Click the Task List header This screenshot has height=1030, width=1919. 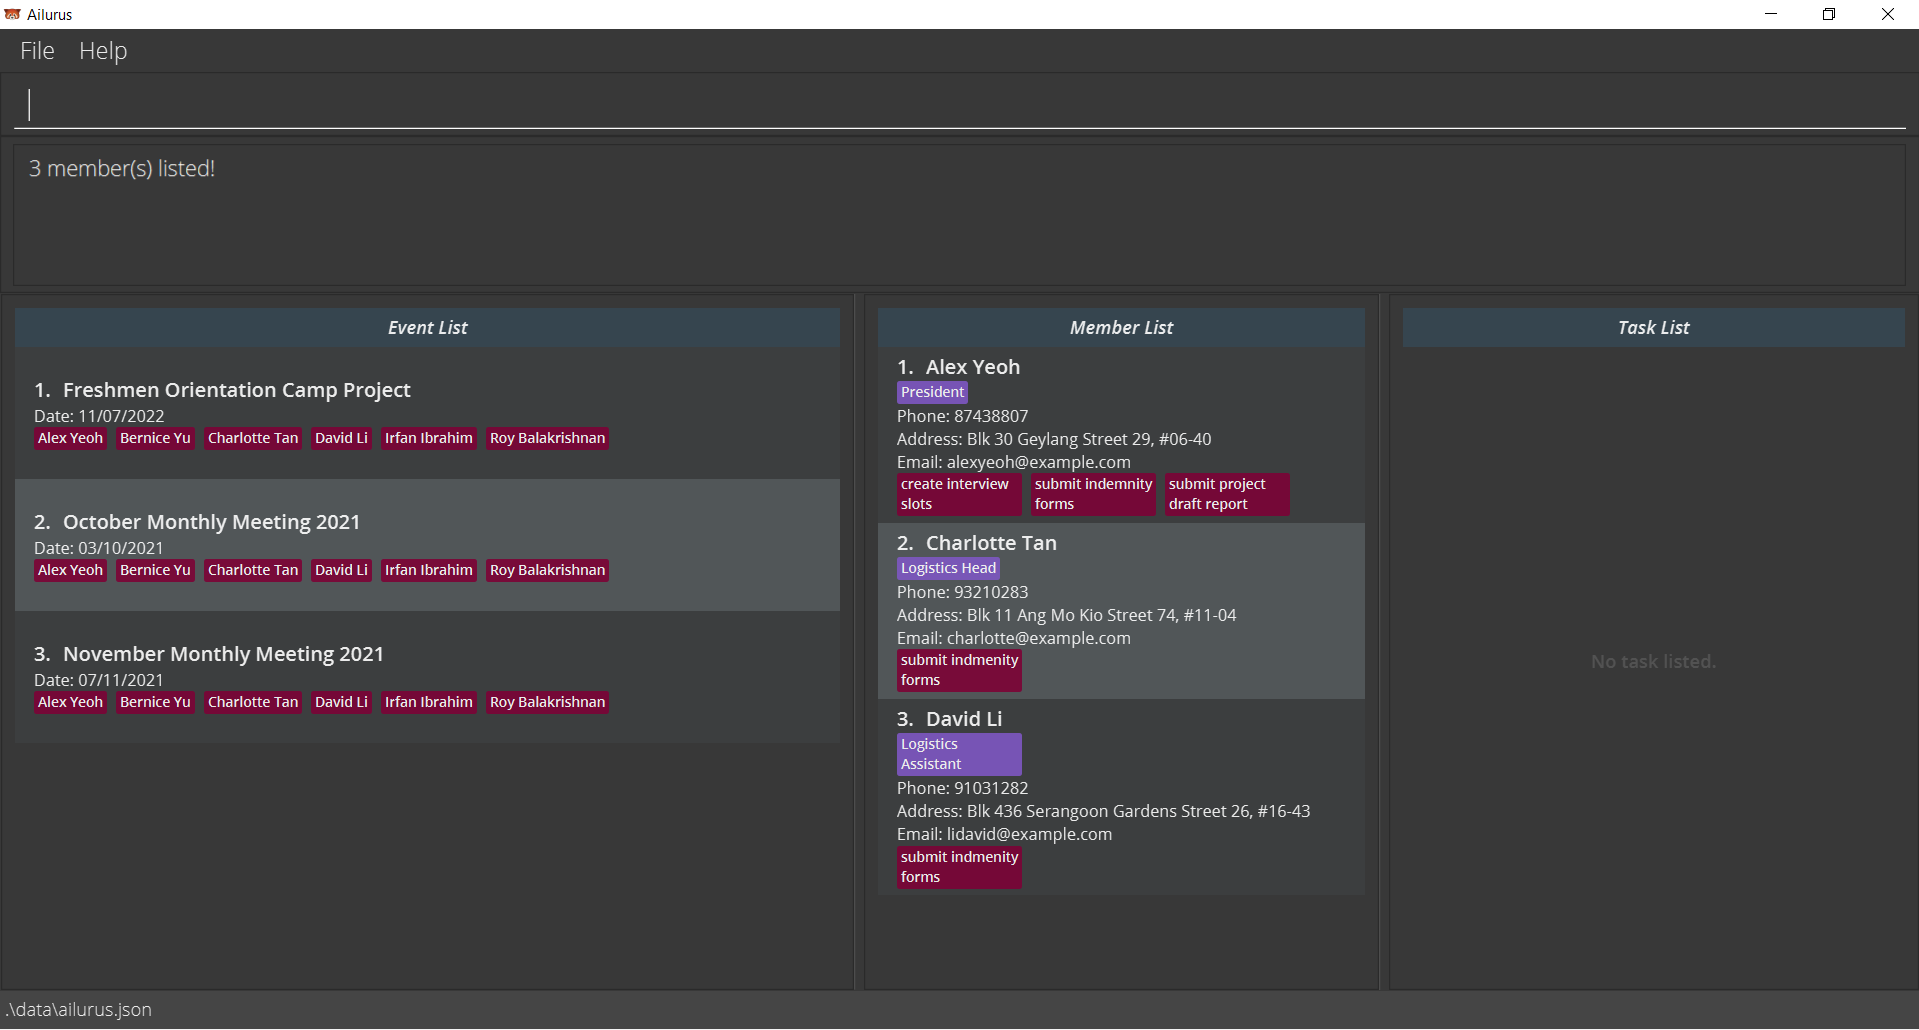1653,328
